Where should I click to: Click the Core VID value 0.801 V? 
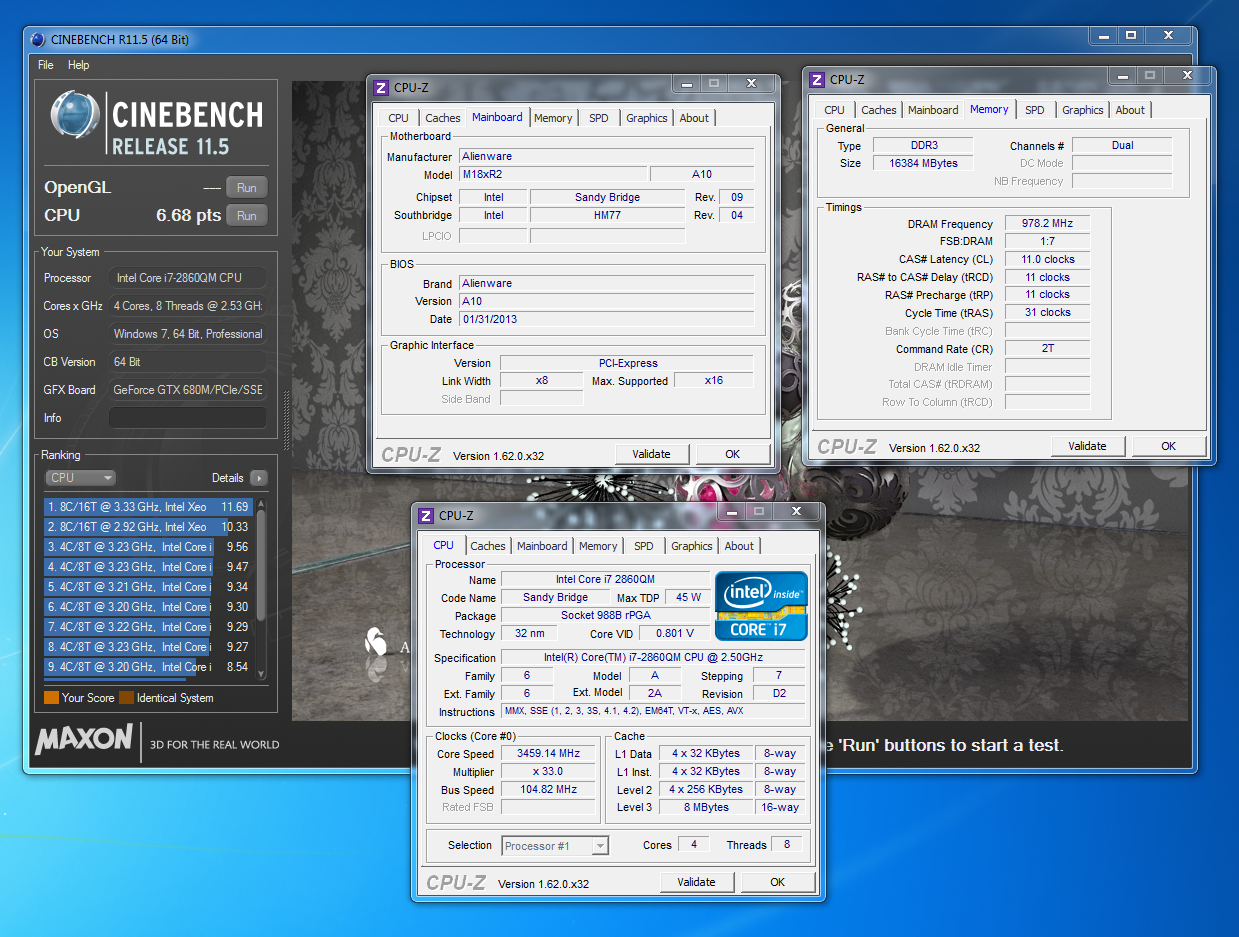tap(674, 634)
